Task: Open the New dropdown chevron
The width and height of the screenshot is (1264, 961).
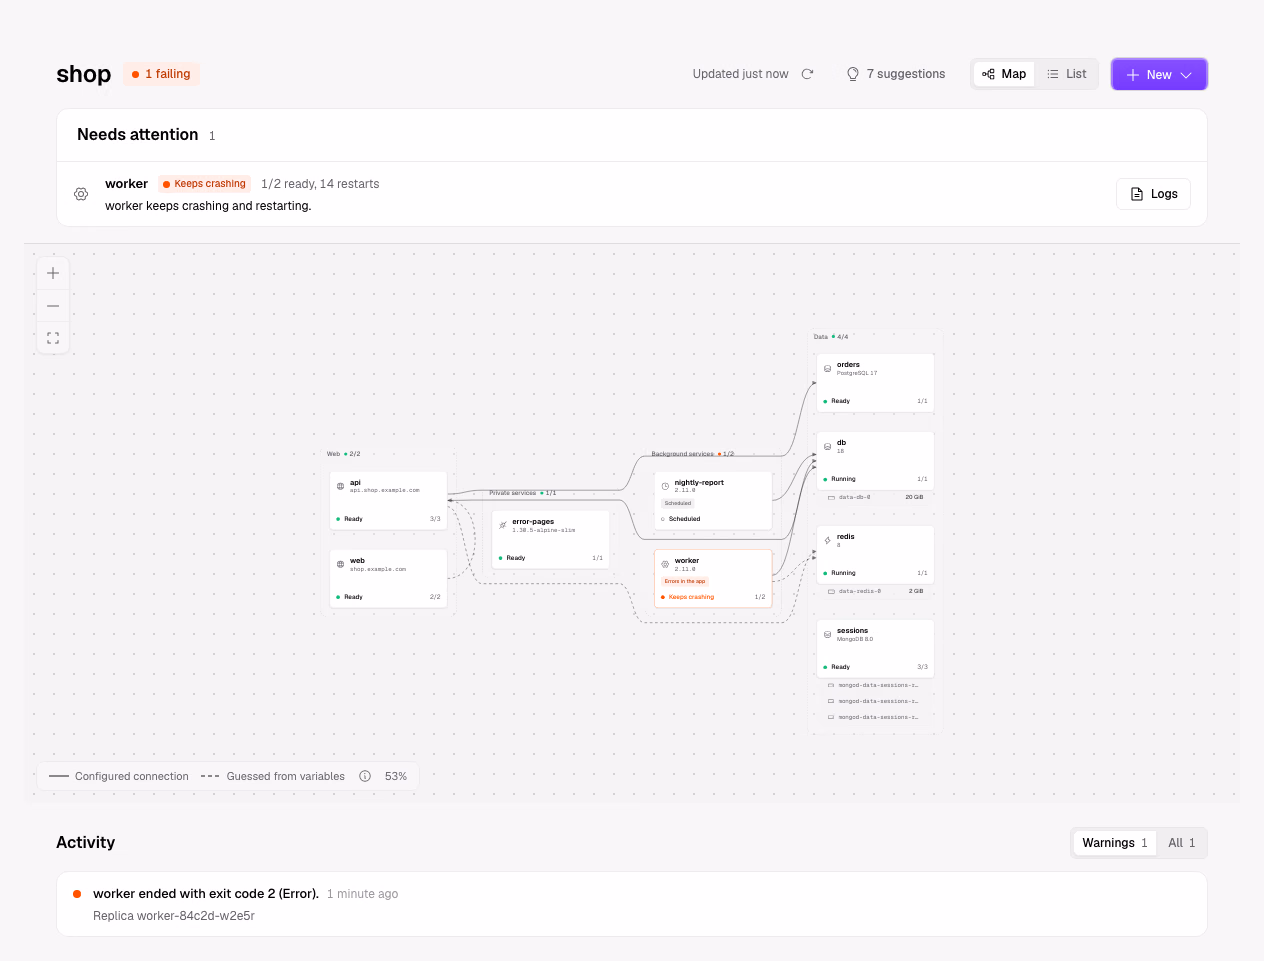Action: click(1186, 75)
